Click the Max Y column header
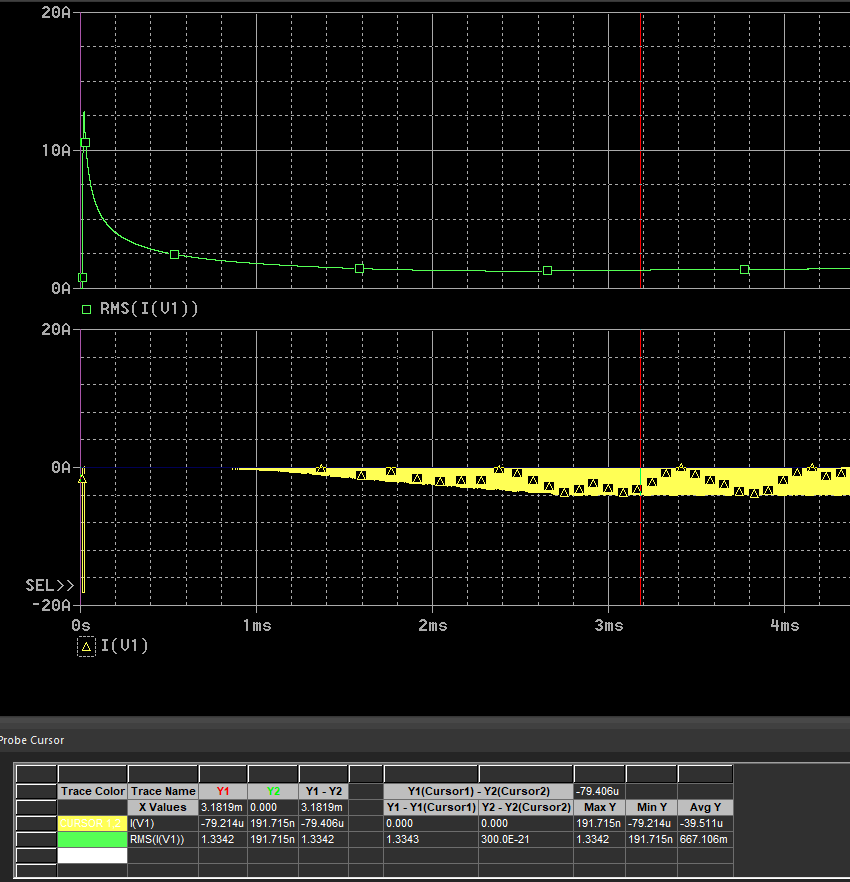 600,807
